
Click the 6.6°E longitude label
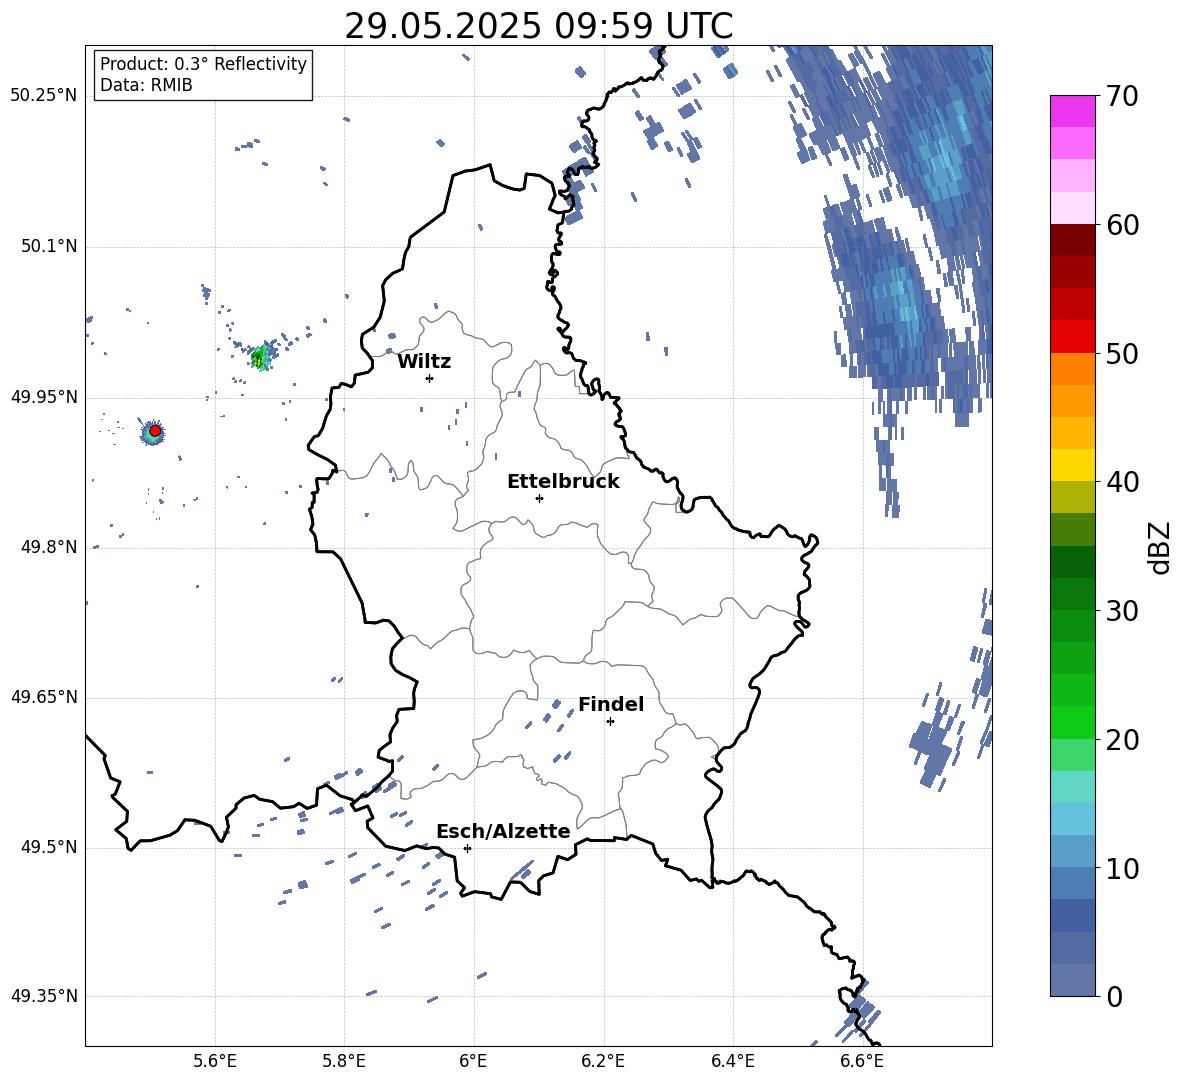862,1061
